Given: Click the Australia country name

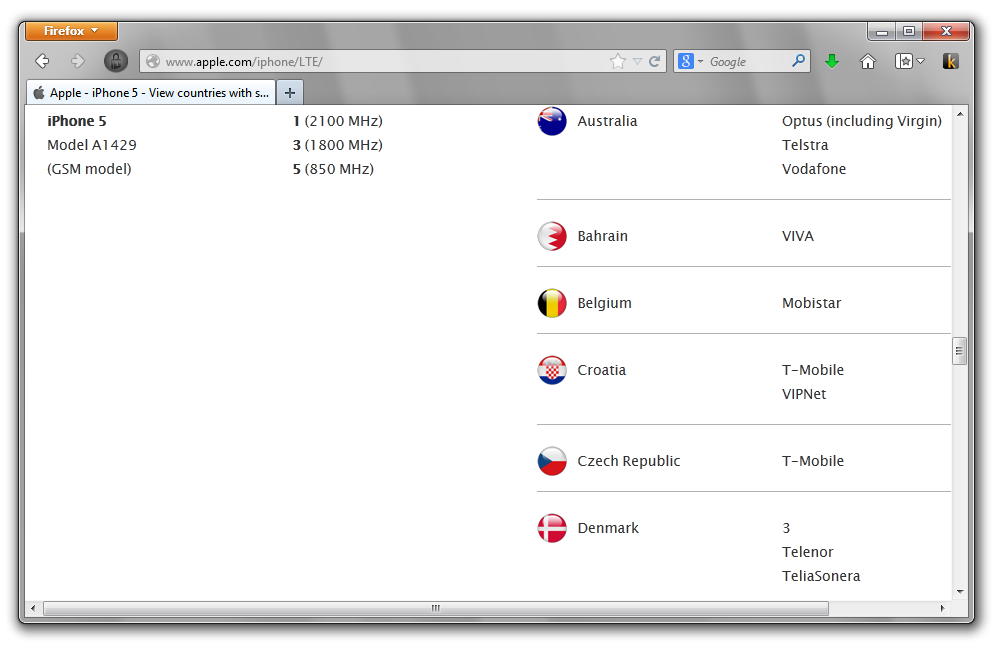Looking at the screenshot, I should (x=607, y=121).
